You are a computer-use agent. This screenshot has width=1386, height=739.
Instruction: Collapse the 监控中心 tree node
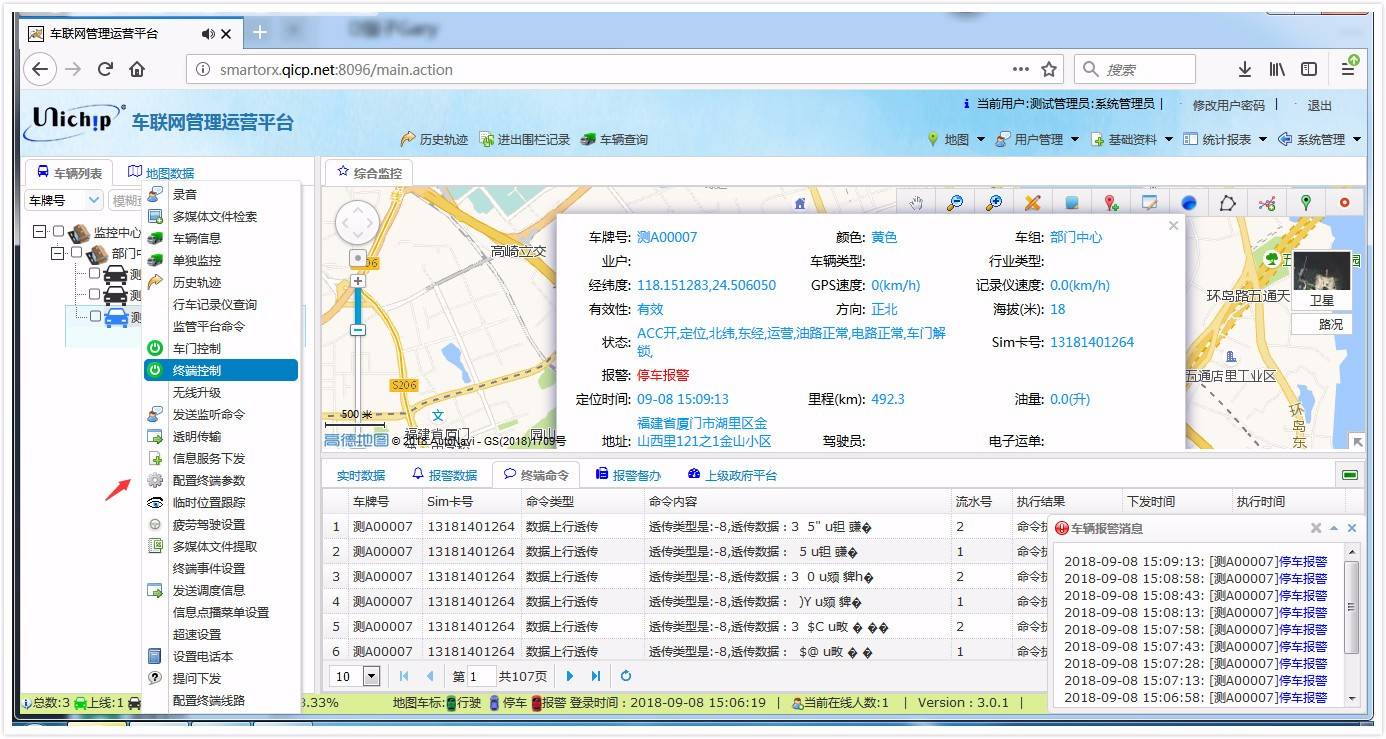pyautogui.click(x=40, y=231)
